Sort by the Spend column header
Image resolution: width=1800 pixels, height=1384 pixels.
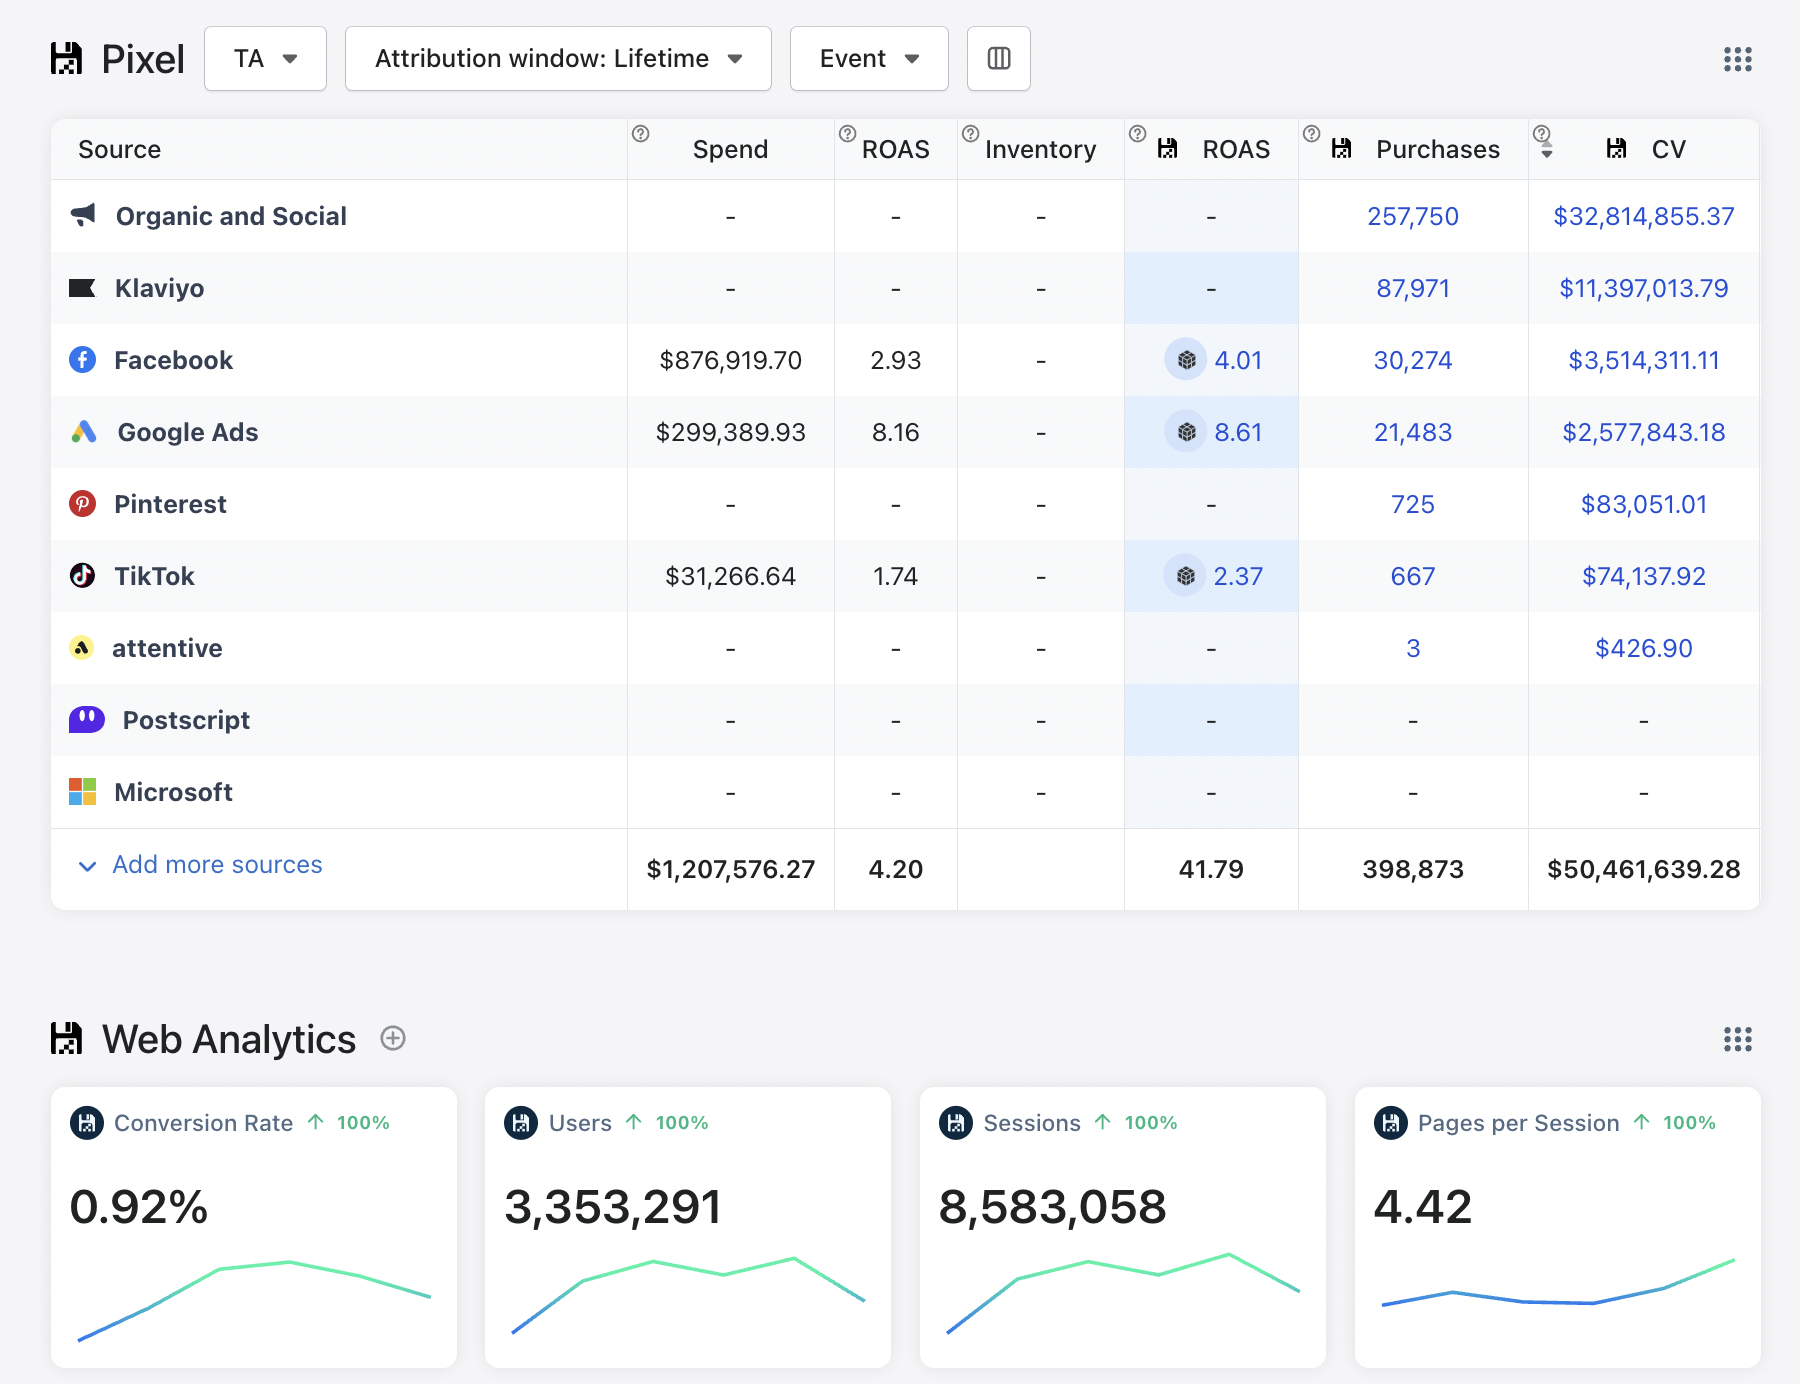tap(731, 149)
